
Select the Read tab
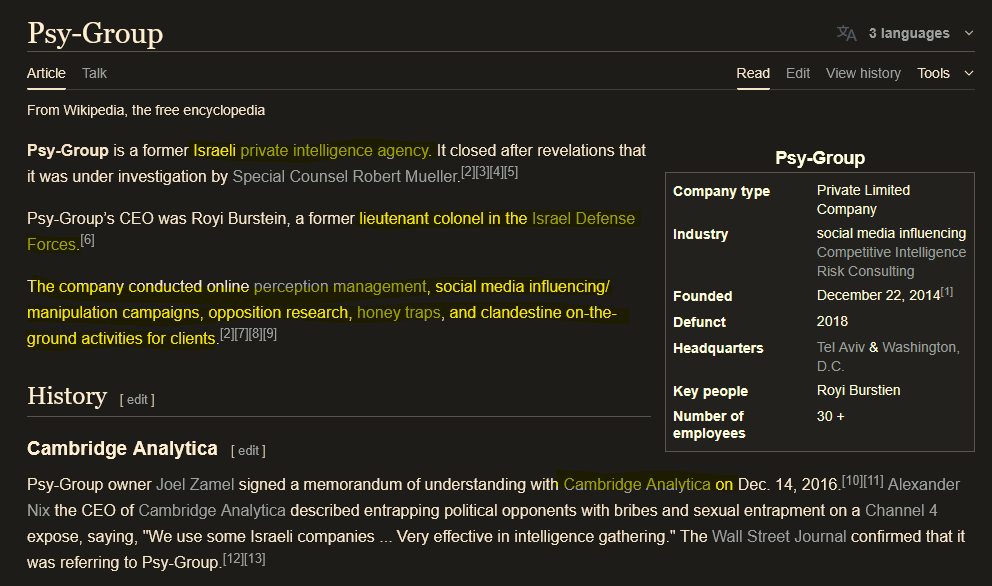(x=753, y=73)
